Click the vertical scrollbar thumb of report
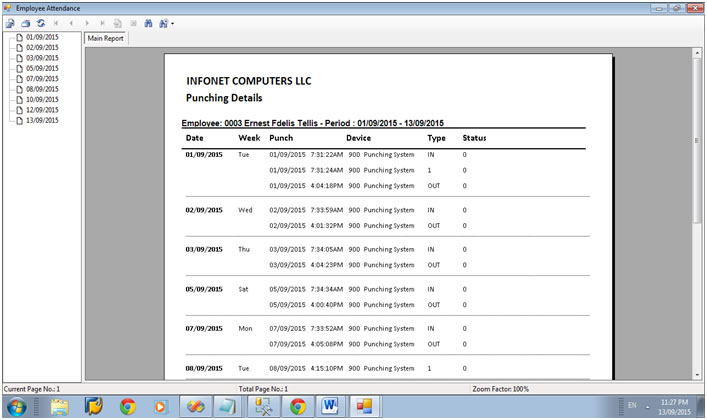Screen dimensions: 707x420 click(x=698, y=140)
